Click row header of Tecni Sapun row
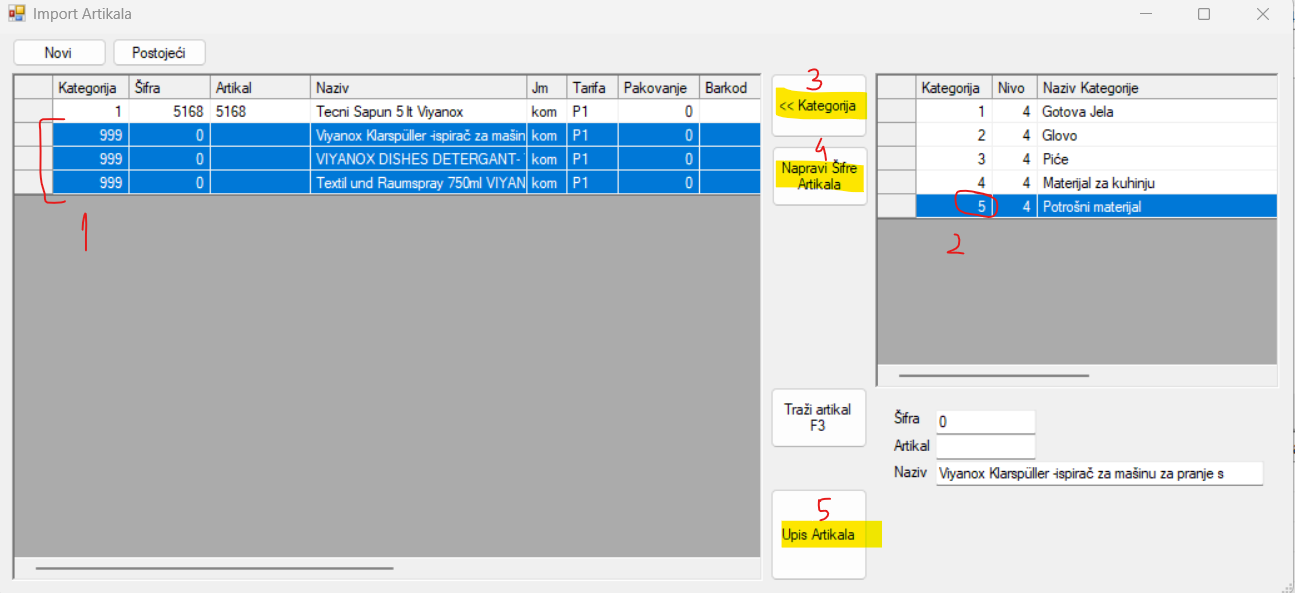This screenshot has width=1295, height=593. pos(34,111)
